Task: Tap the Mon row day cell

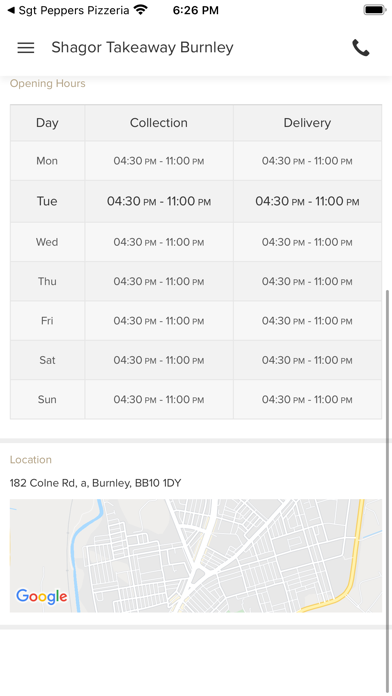Action: [47, 161]
